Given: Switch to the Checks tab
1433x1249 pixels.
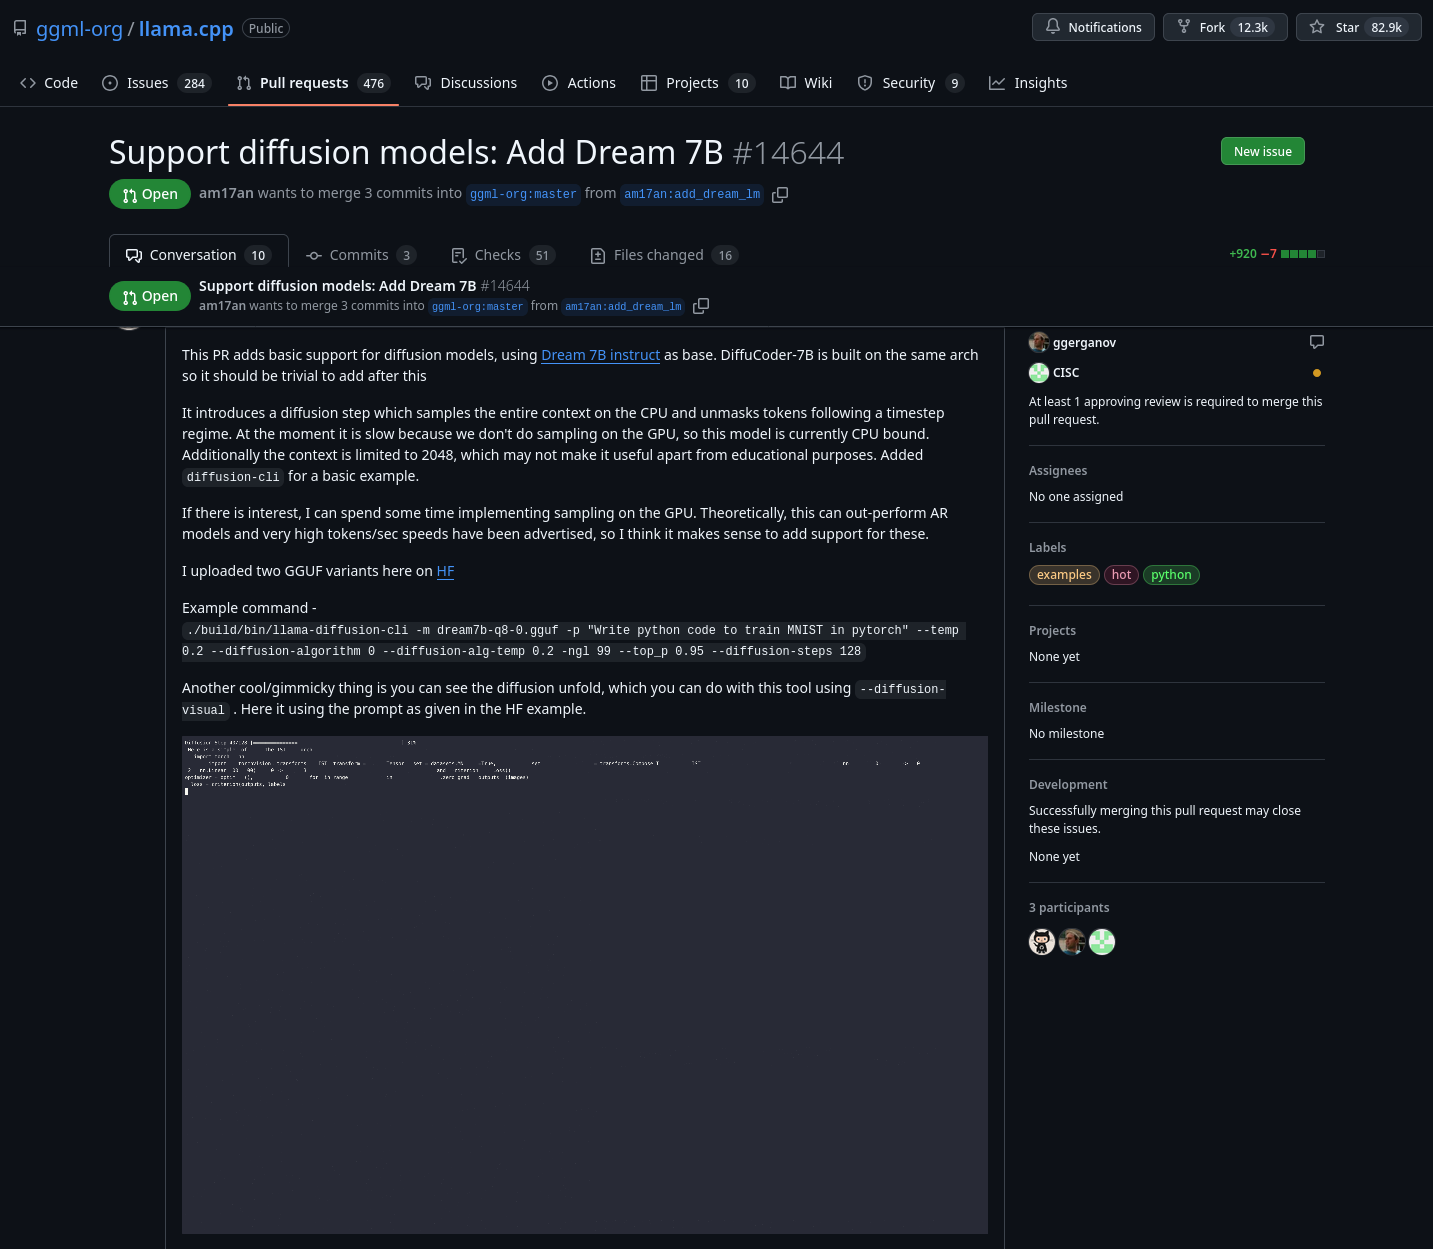Looking at the screenshot, I should [x=503, y=255].
